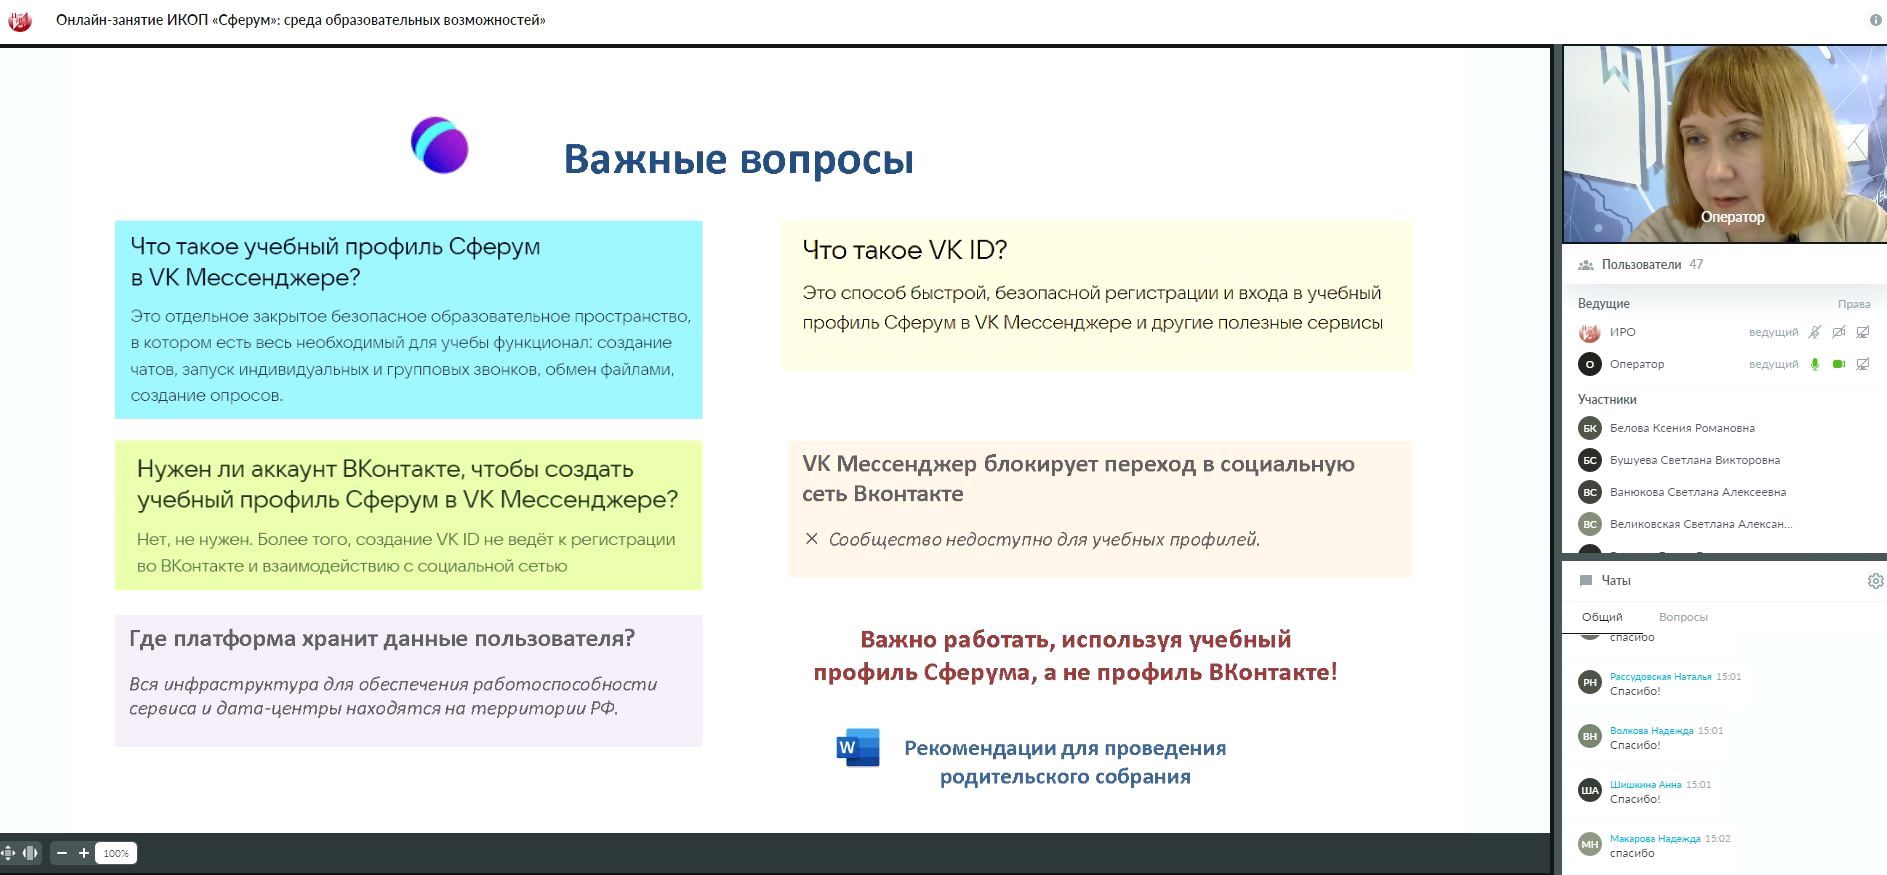Click sender name Макарова Надежда in chat

pos(1655,839)
